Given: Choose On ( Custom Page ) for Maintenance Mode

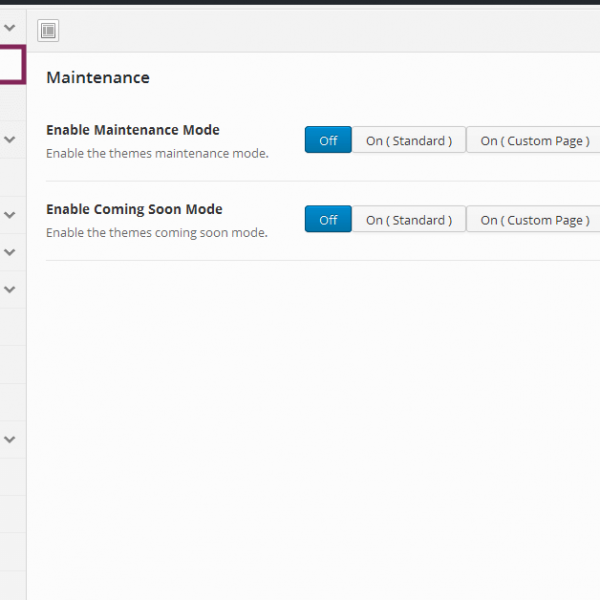Looking at the screenshot, I should 533,141.
